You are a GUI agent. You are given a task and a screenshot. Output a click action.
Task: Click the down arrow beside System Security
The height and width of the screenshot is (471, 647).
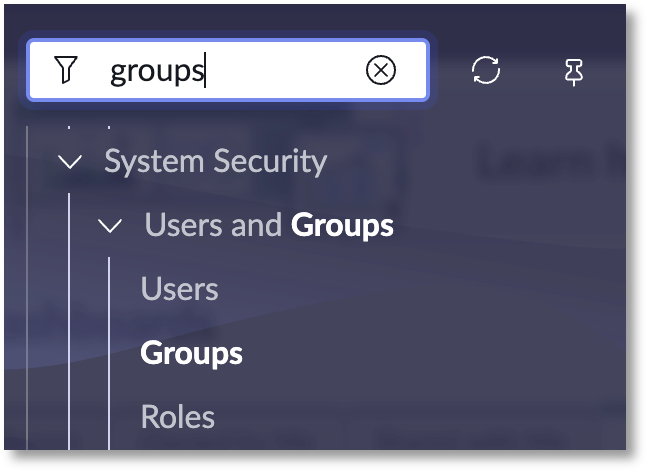70,161
